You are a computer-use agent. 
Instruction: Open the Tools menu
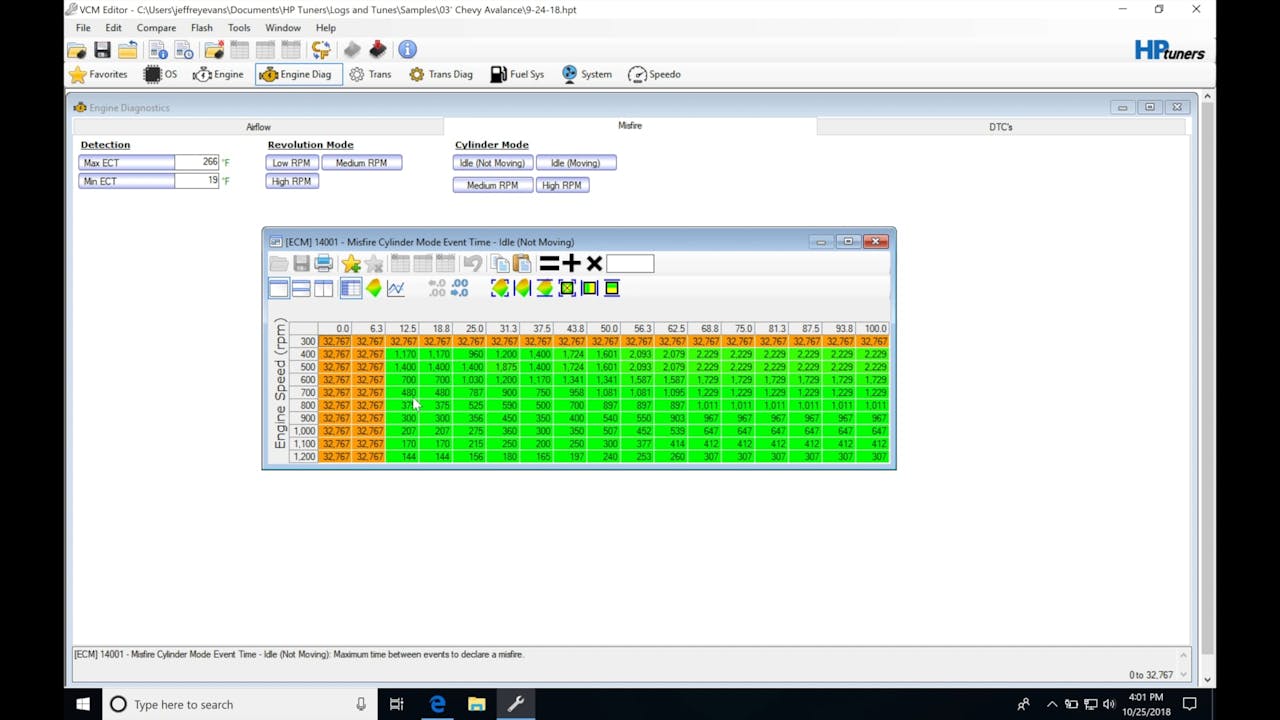(239, 28)
